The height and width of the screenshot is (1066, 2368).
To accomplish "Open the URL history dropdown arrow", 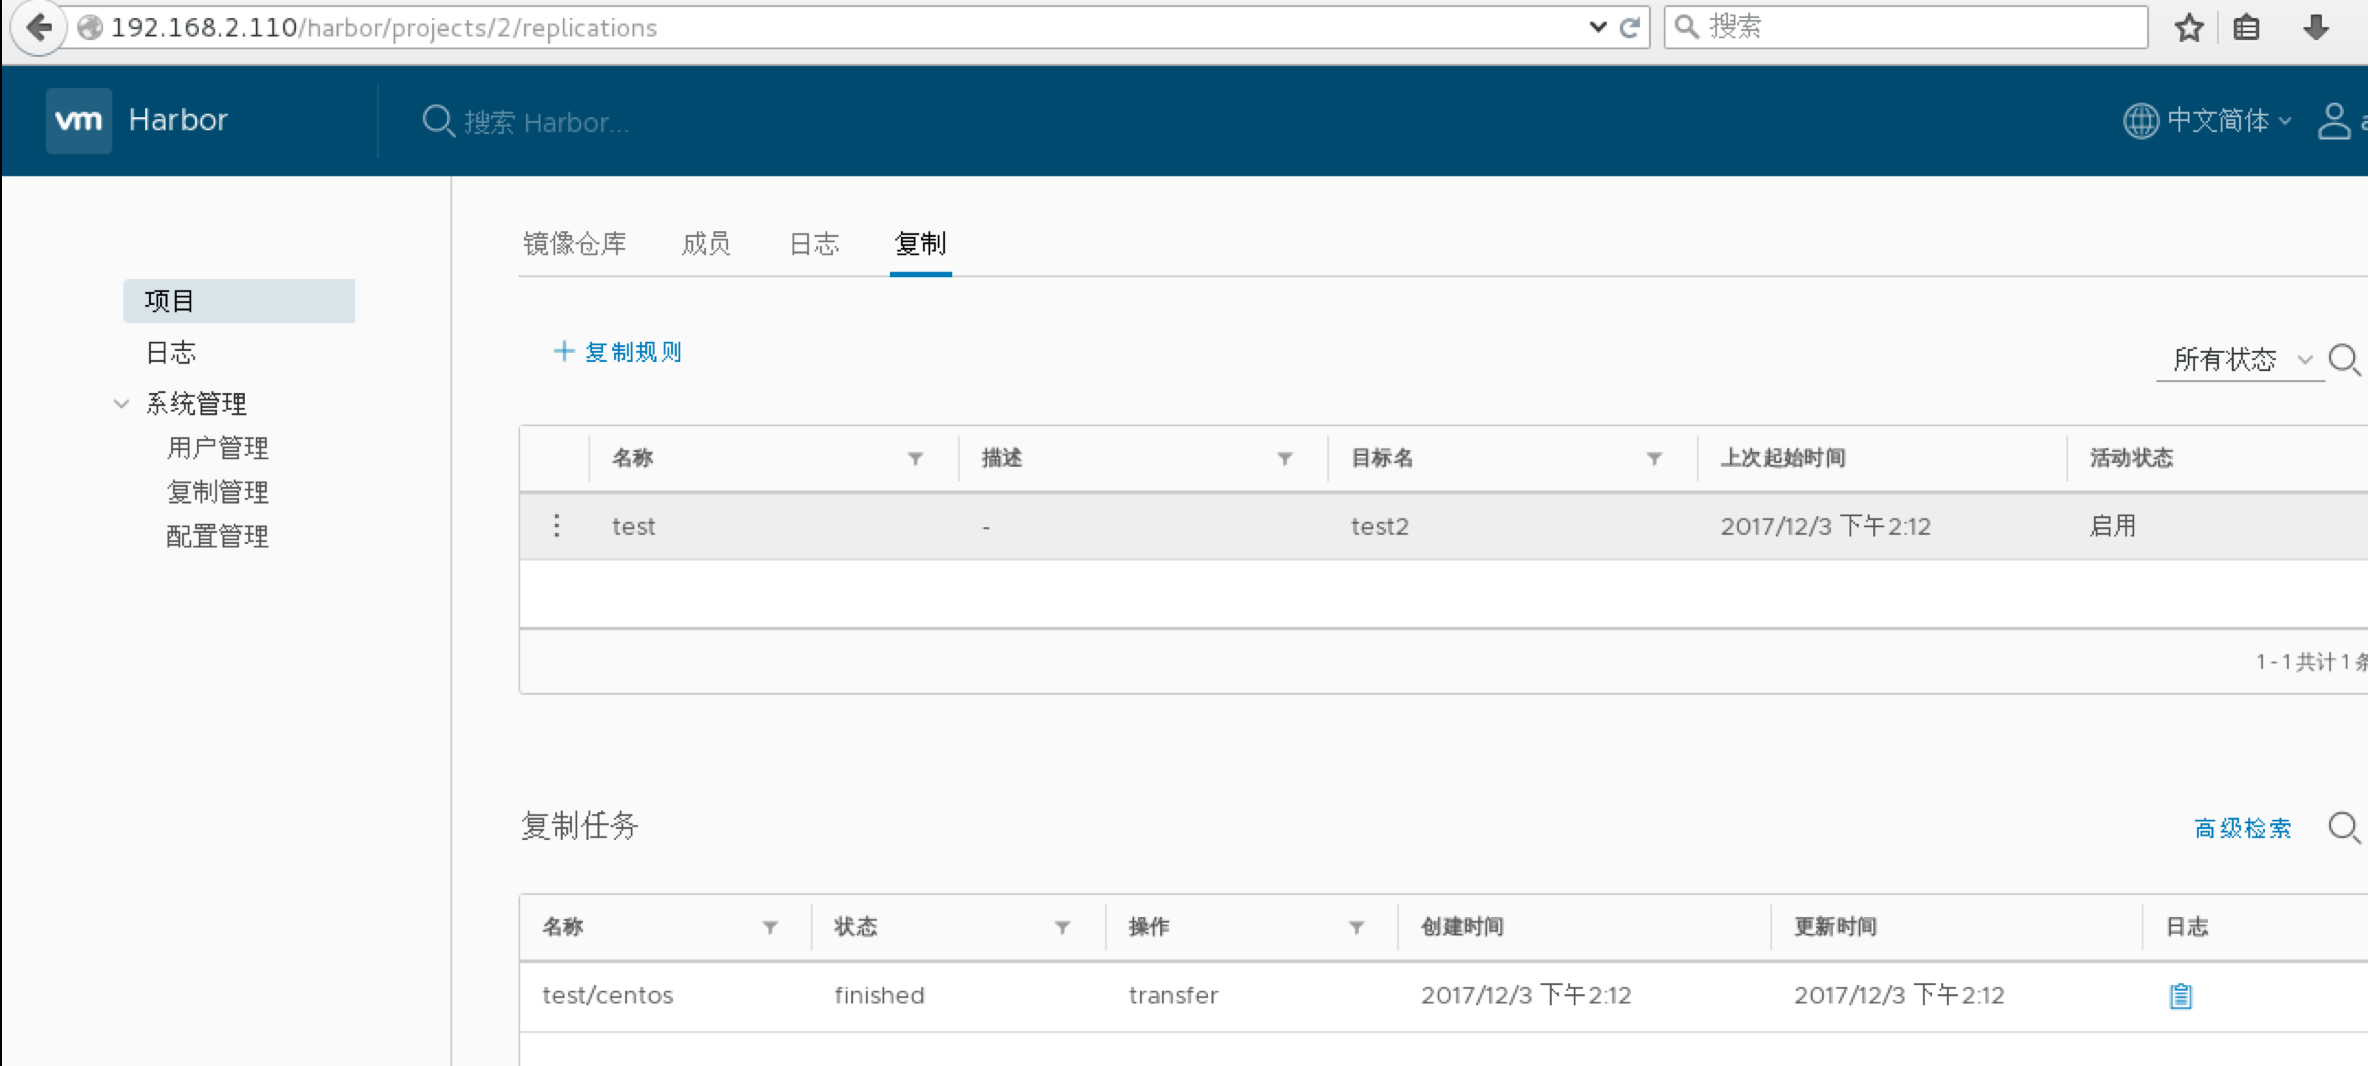I will tap(1597, 27).
